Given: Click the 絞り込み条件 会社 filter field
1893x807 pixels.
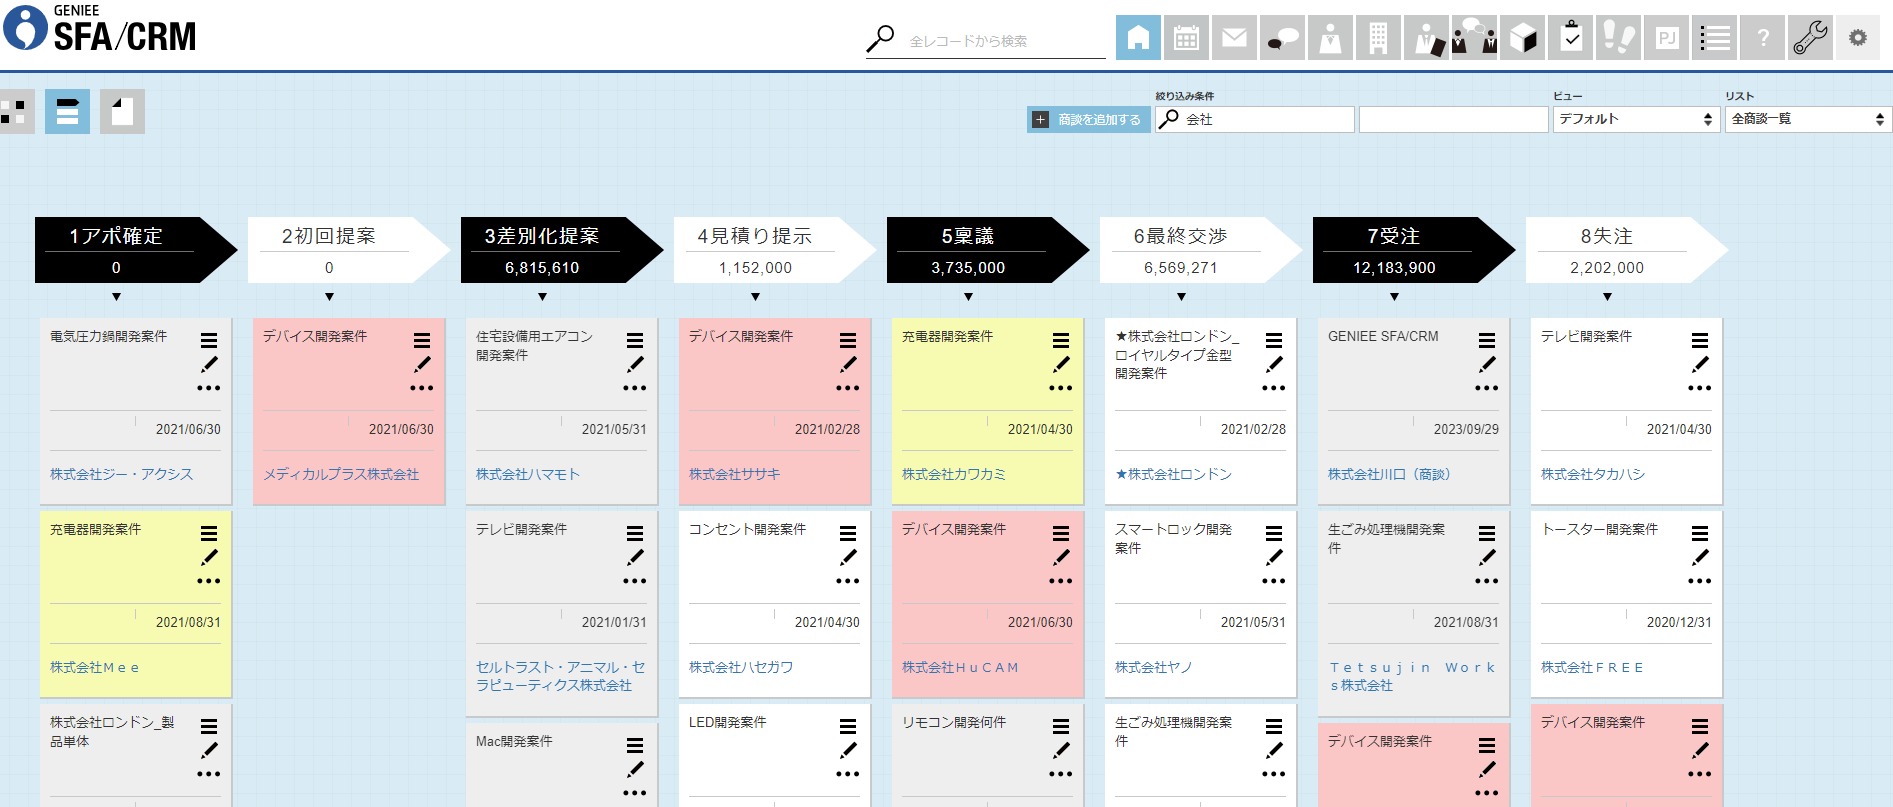Looking at the screenshot, I should 1255,119.
